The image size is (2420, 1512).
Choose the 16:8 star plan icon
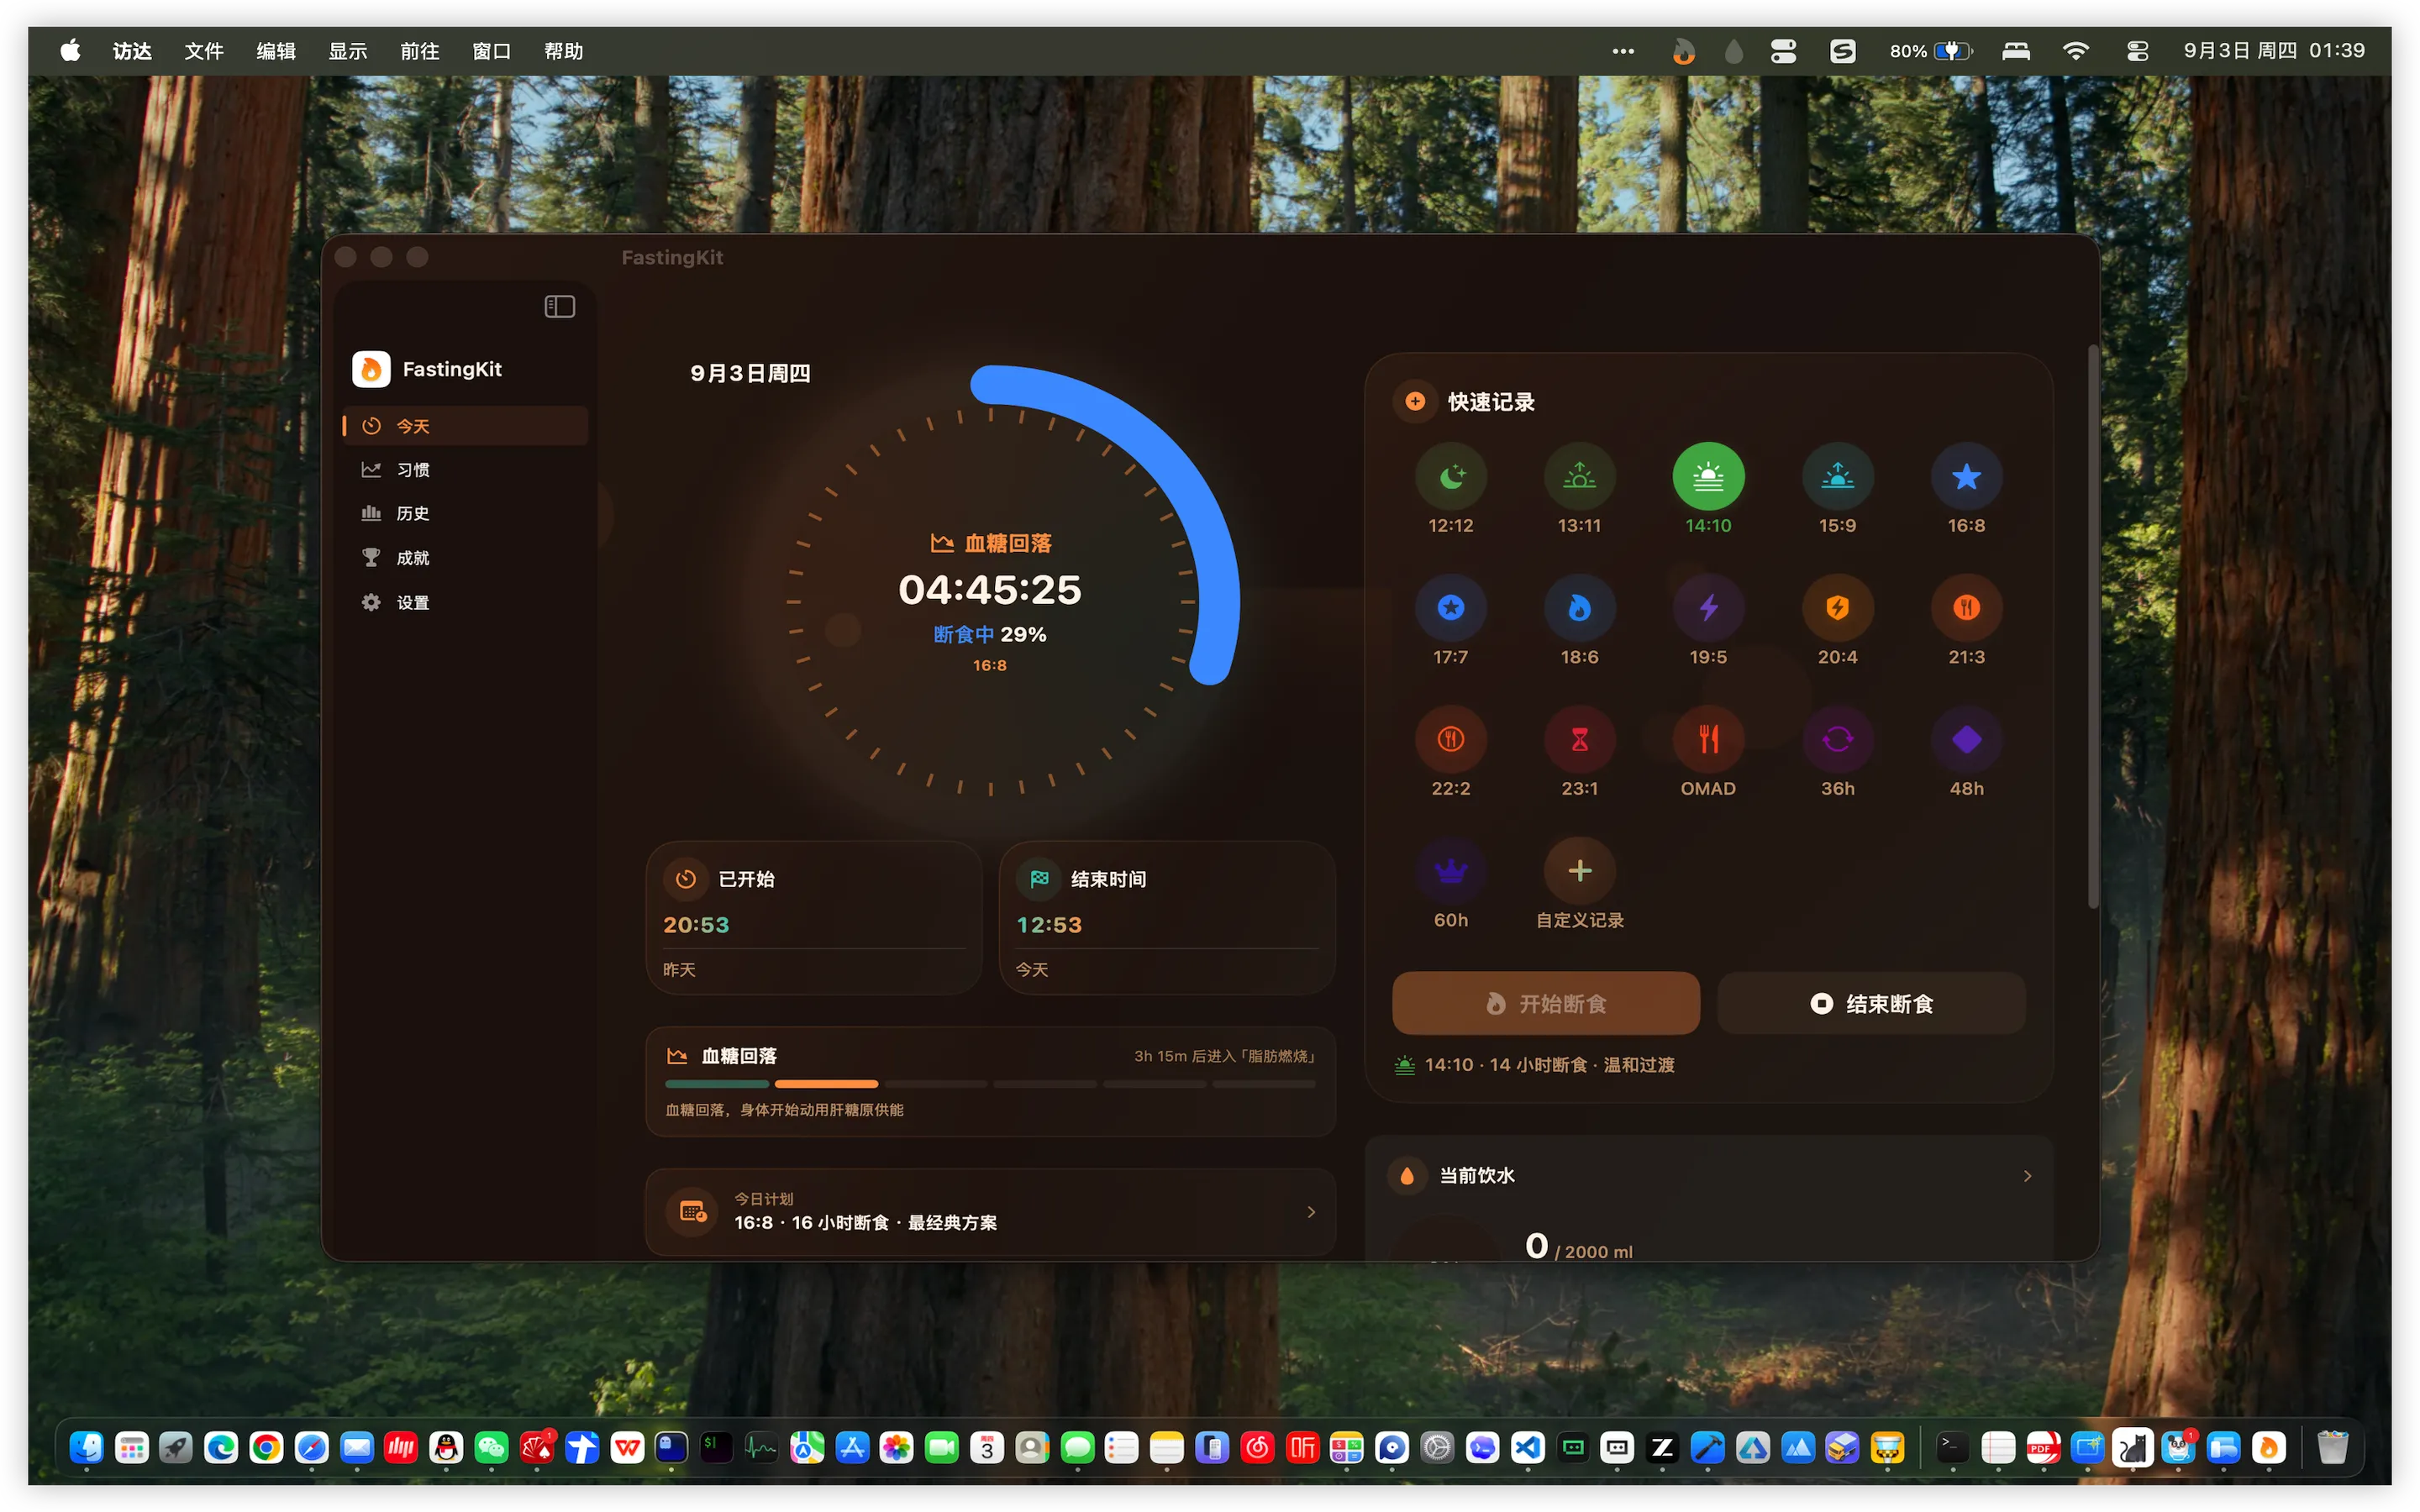coord(1966,477)
